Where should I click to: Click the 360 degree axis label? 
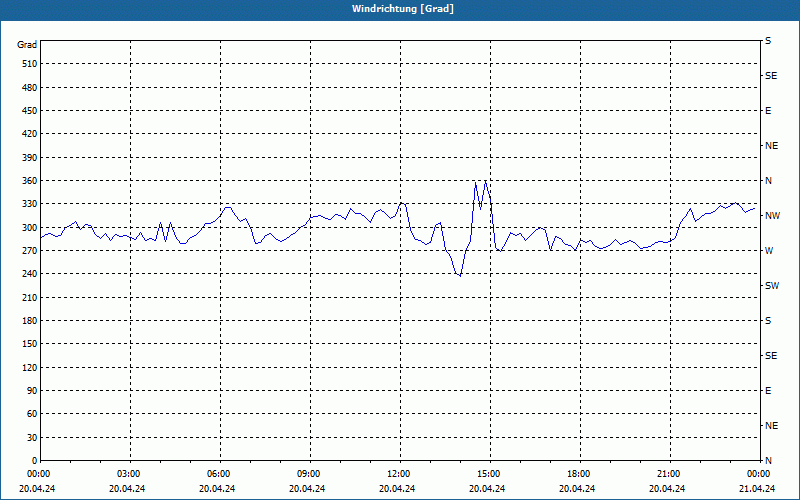coord(30,181)
